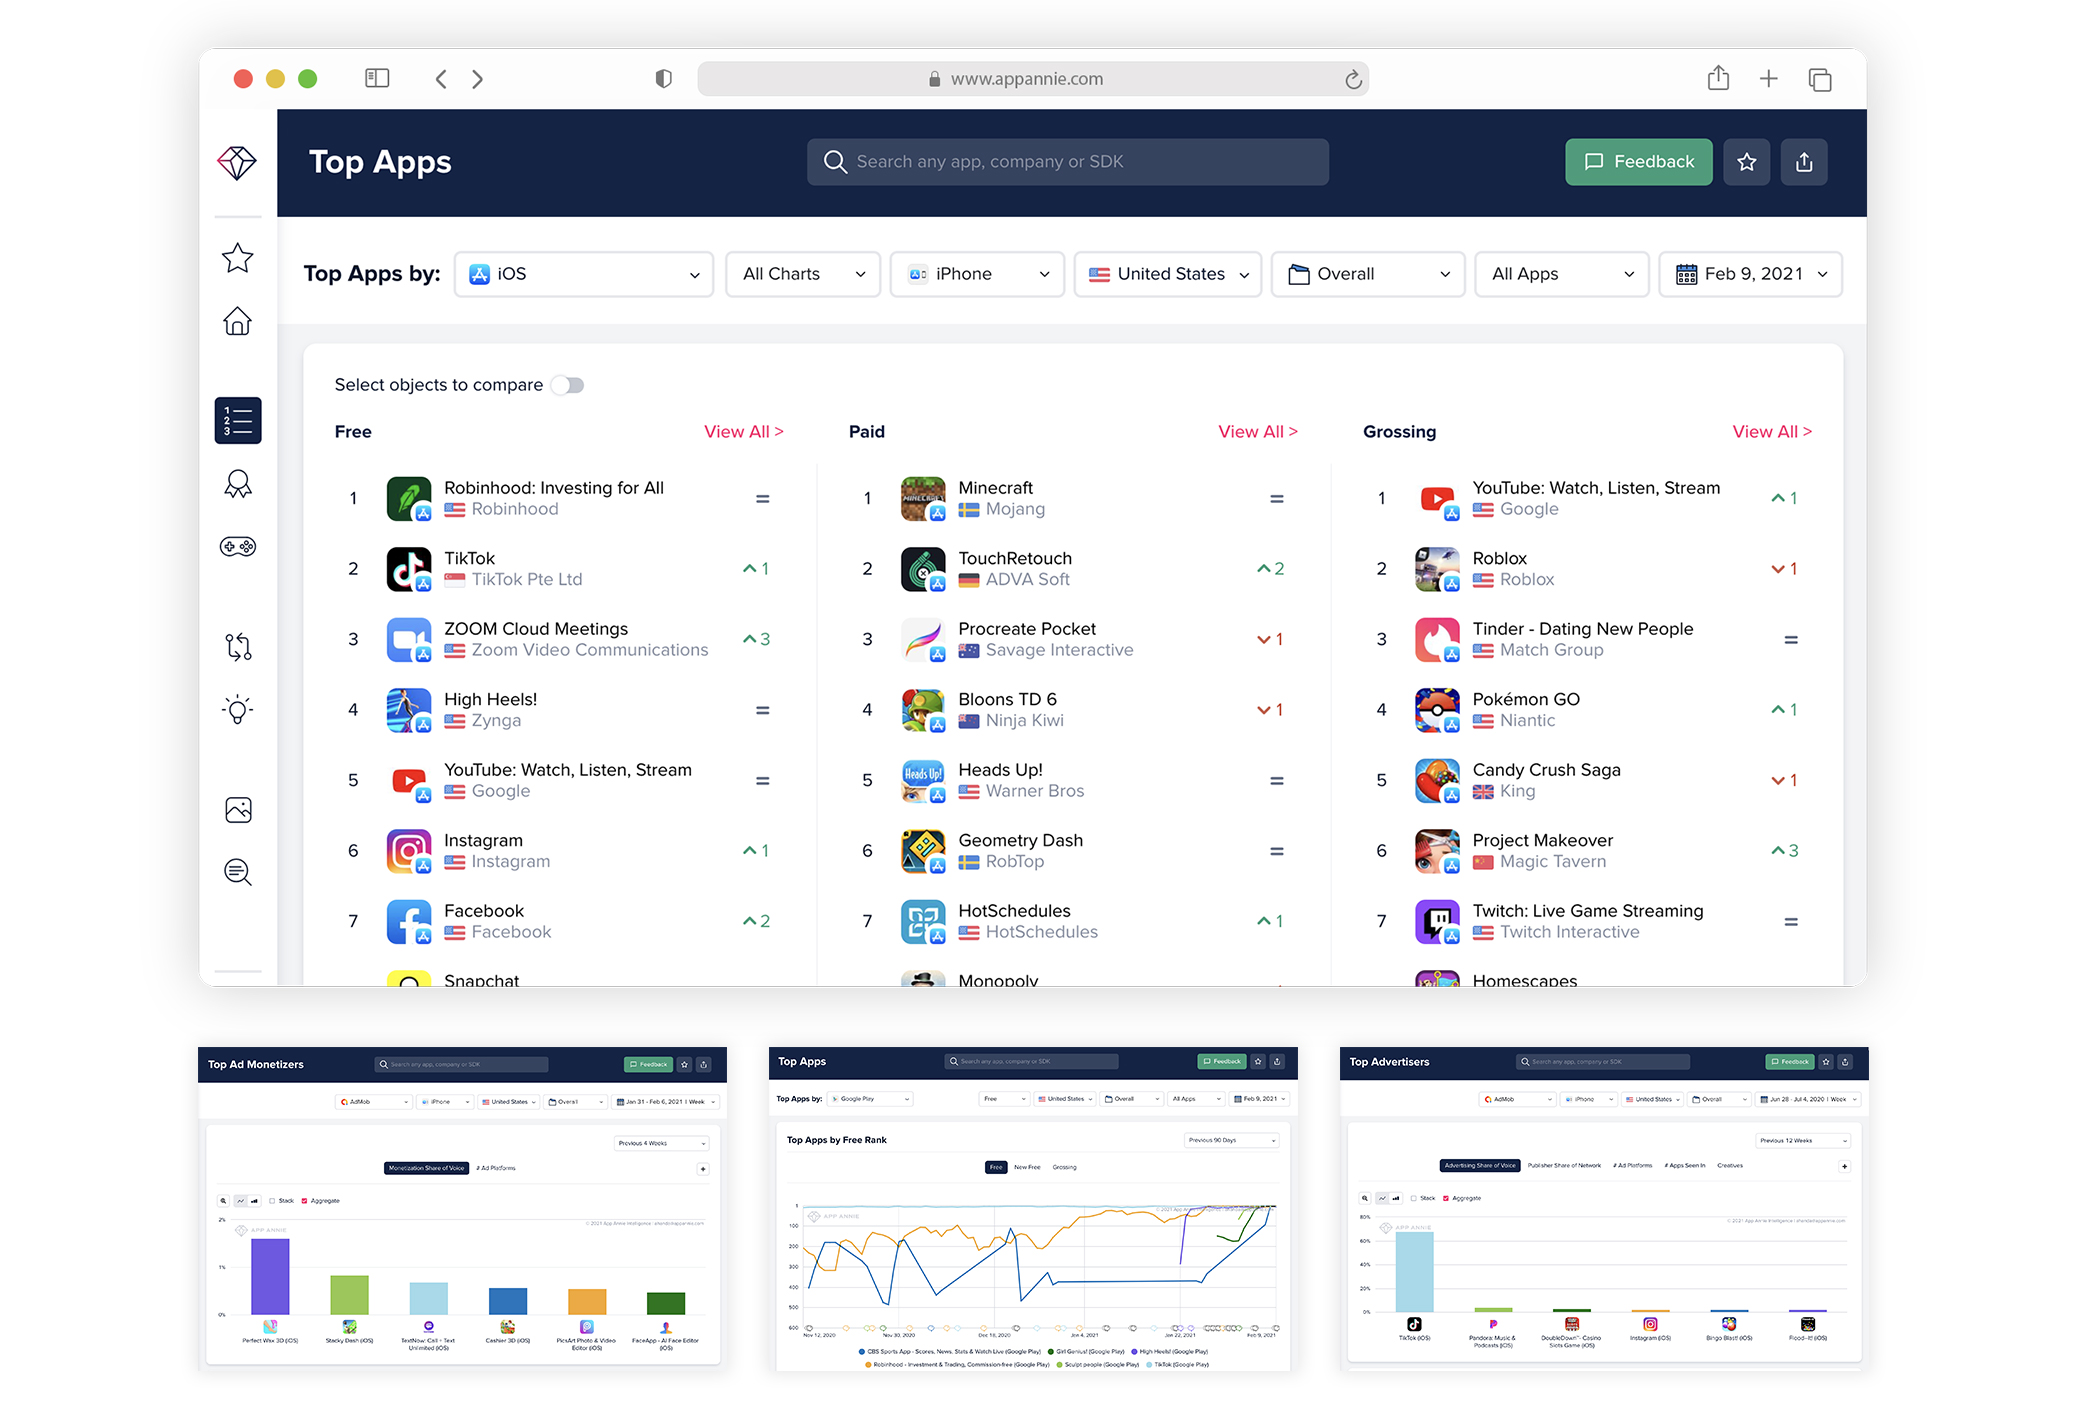The height and width of the screenshot is (1407, 2100).
Task: Click View All for the Paid list
Action: (1258, 432)
